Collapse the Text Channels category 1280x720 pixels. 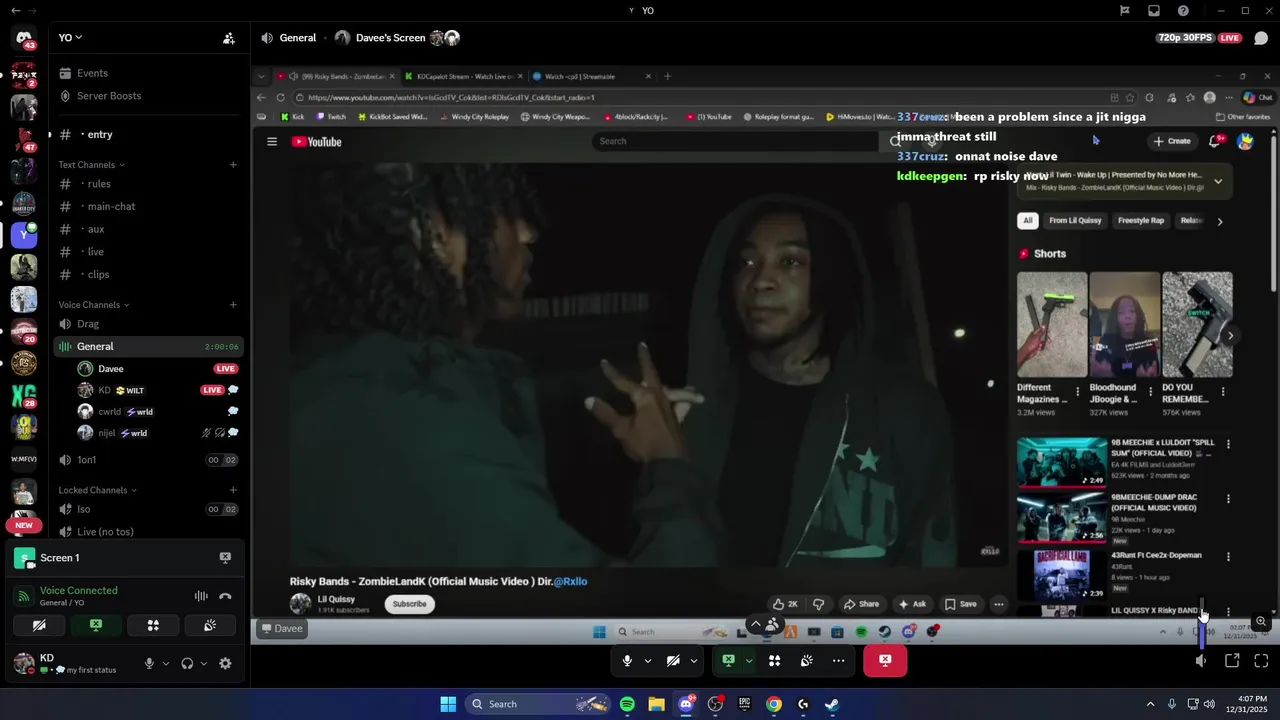(x=92, y=165)
